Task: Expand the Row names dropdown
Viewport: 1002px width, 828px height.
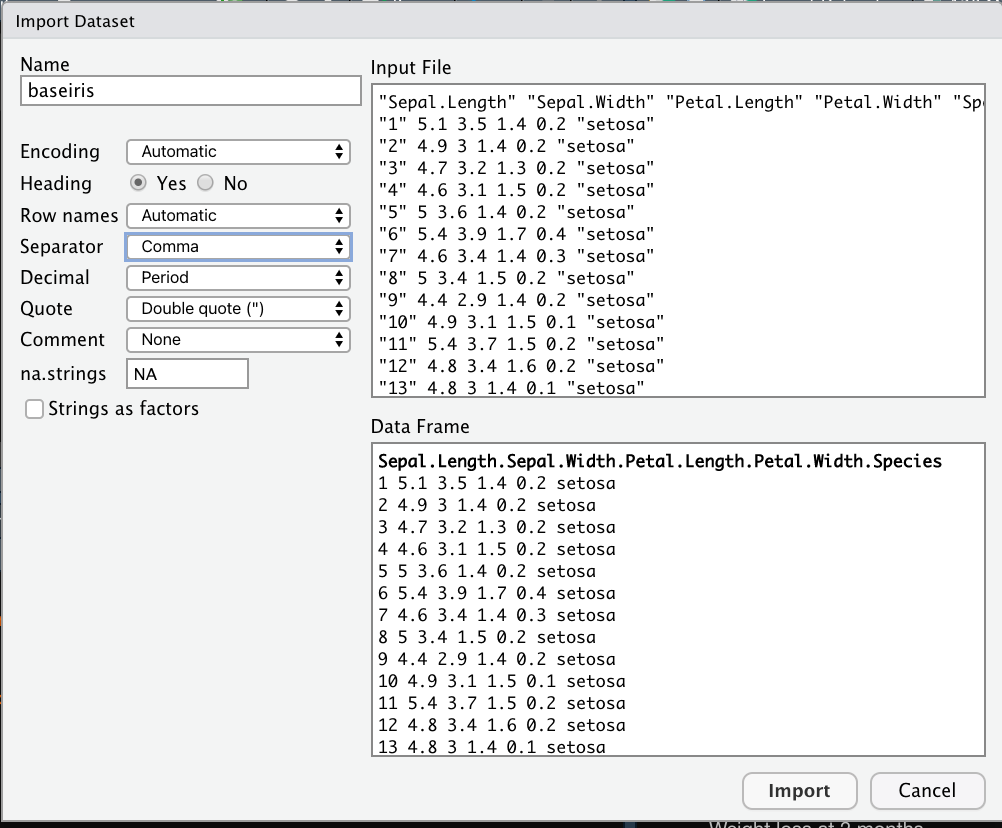Action: 238,215
